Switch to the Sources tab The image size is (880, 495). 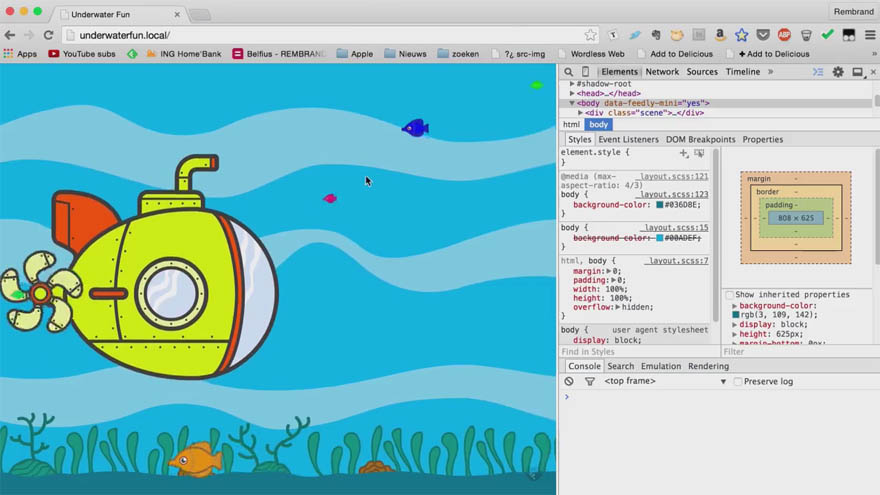point(702,72)
